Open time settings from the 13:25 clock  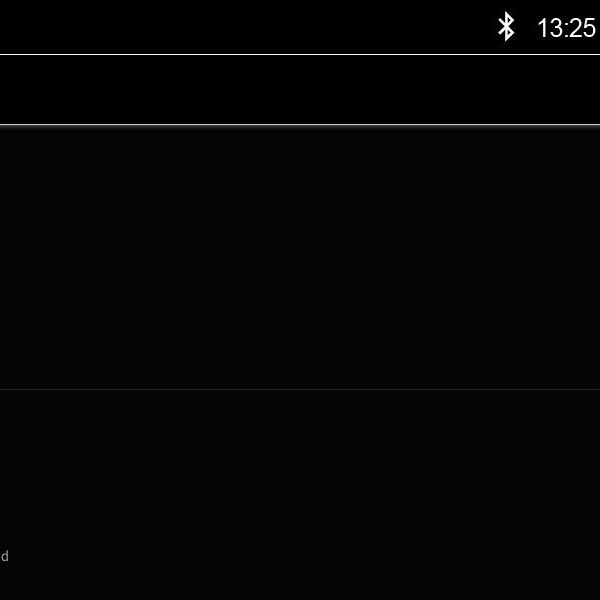[x=567, y=28]
